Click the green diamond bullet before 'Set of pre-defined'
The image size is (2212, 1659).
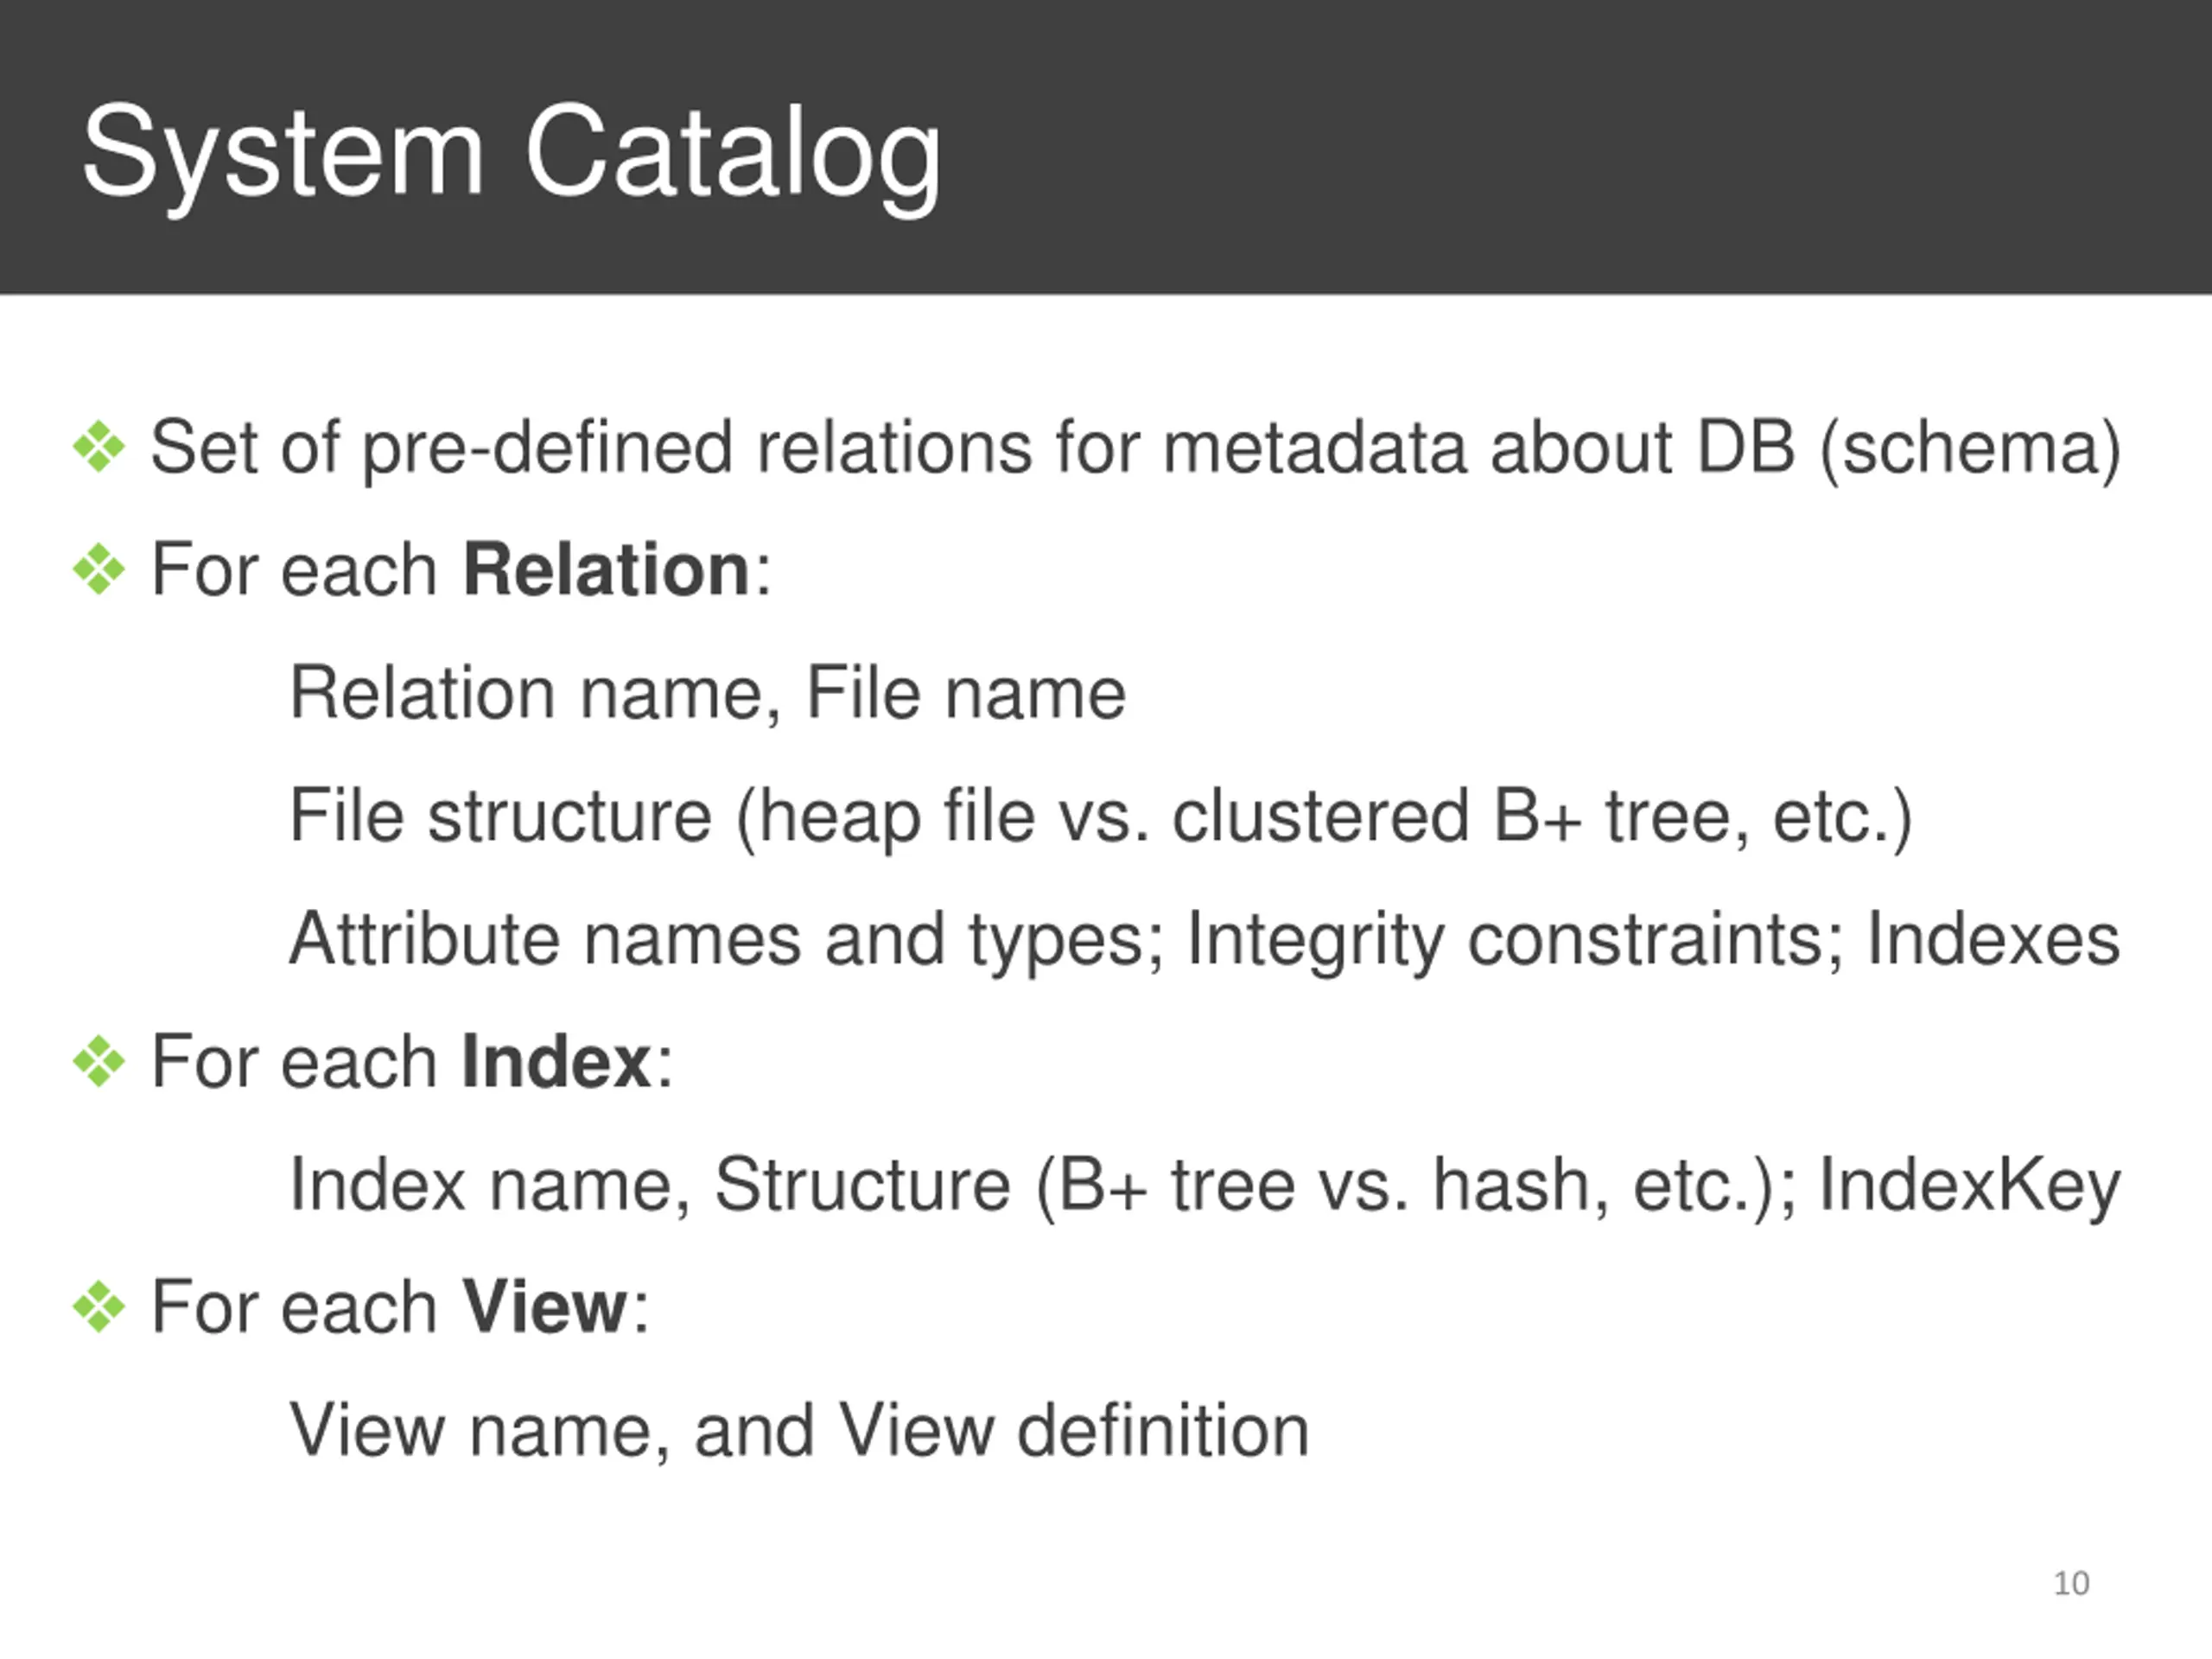[99, 446]
